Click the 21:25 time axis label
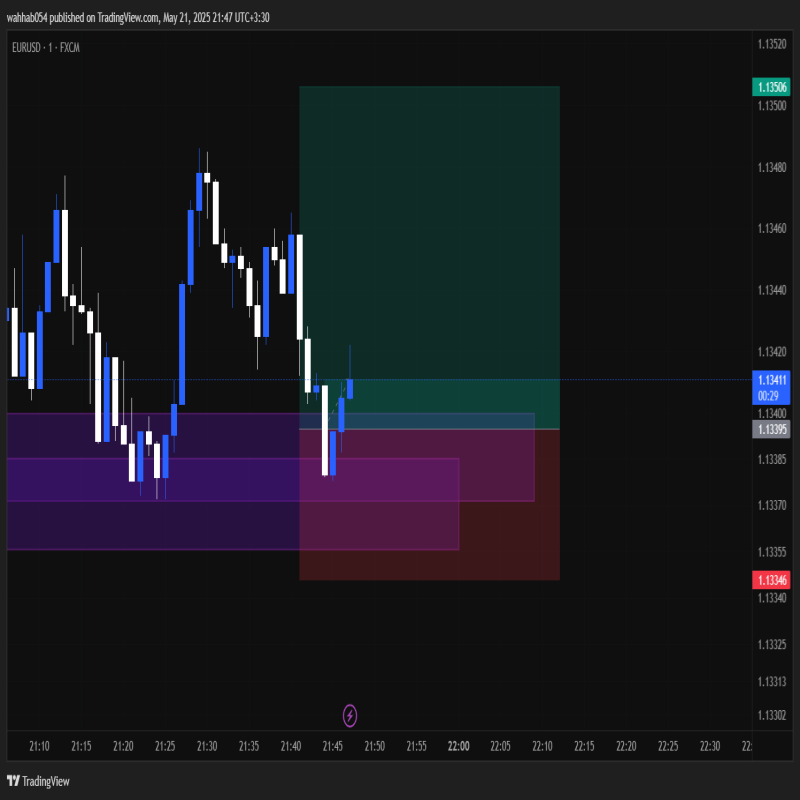Screen dimensions: 800x800 point(165,746)
